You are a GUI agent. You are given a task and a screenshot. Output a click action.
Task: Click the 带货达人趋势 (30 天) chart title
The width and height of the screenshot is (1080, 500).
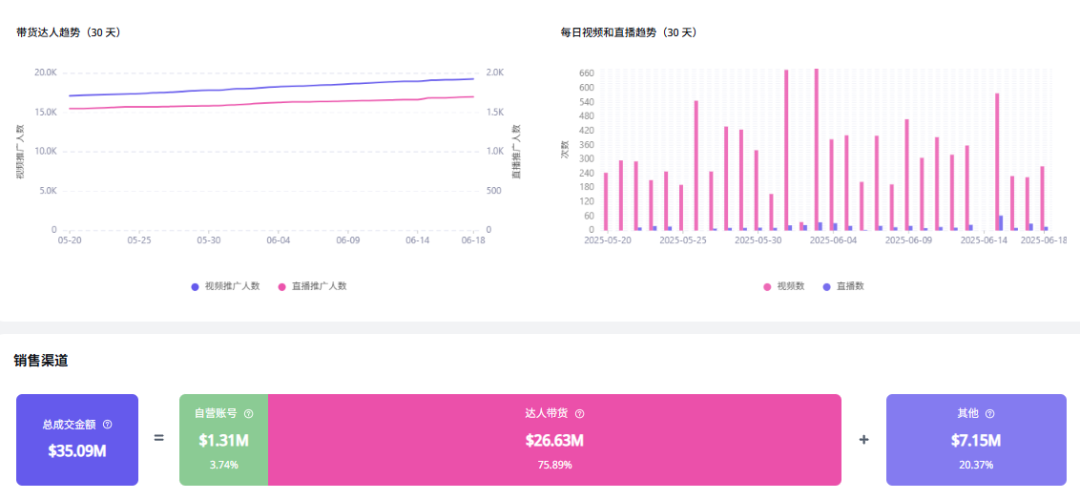69,32
